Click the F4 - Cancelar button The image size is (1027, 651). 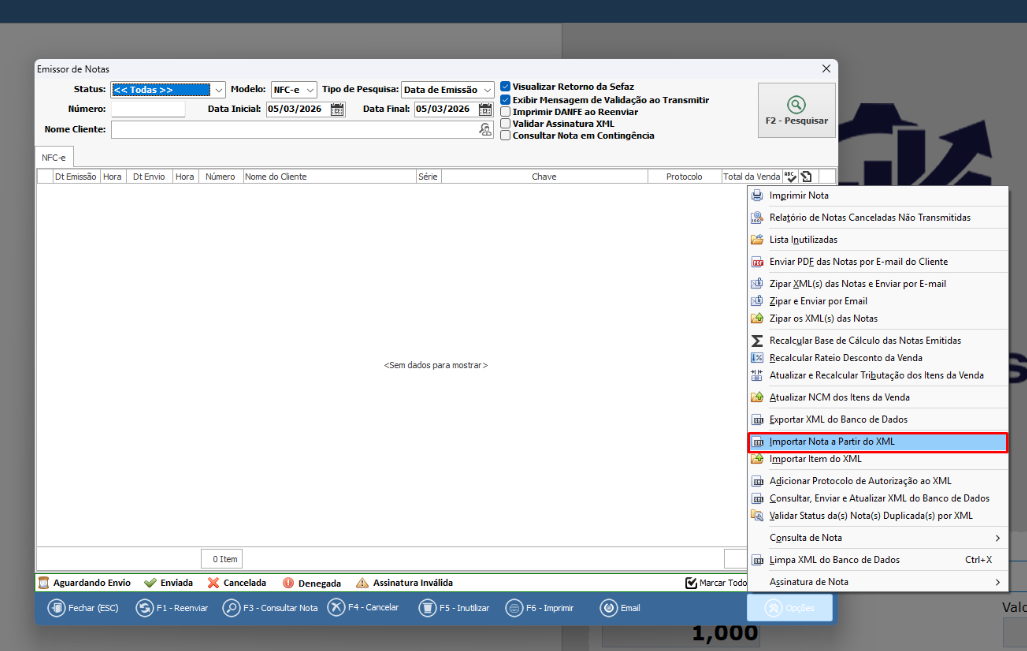[364, 607]
